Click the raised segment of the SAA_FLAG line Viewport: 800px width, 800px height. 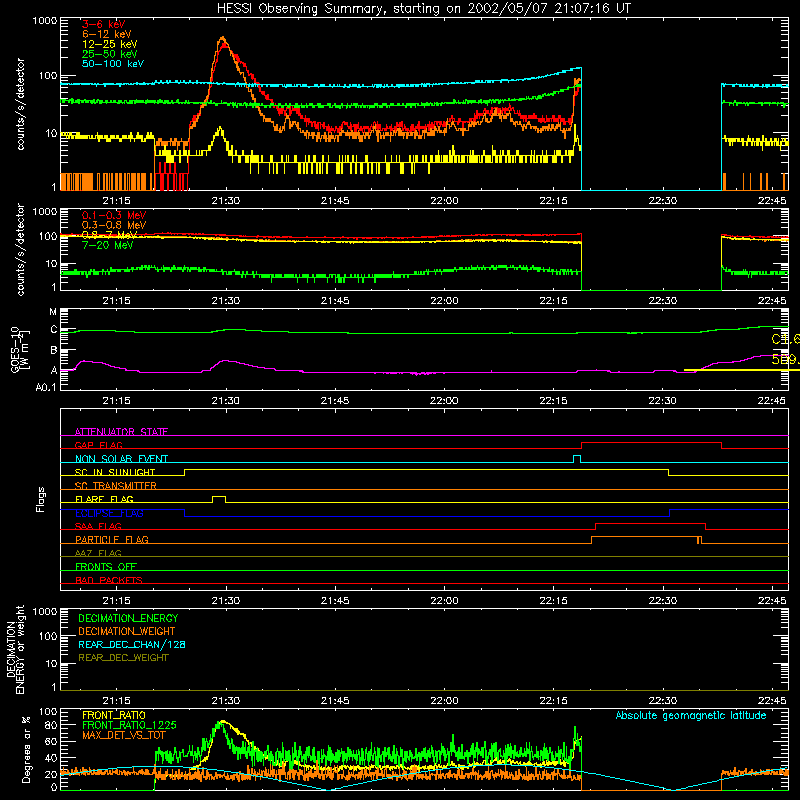(651, 524)
